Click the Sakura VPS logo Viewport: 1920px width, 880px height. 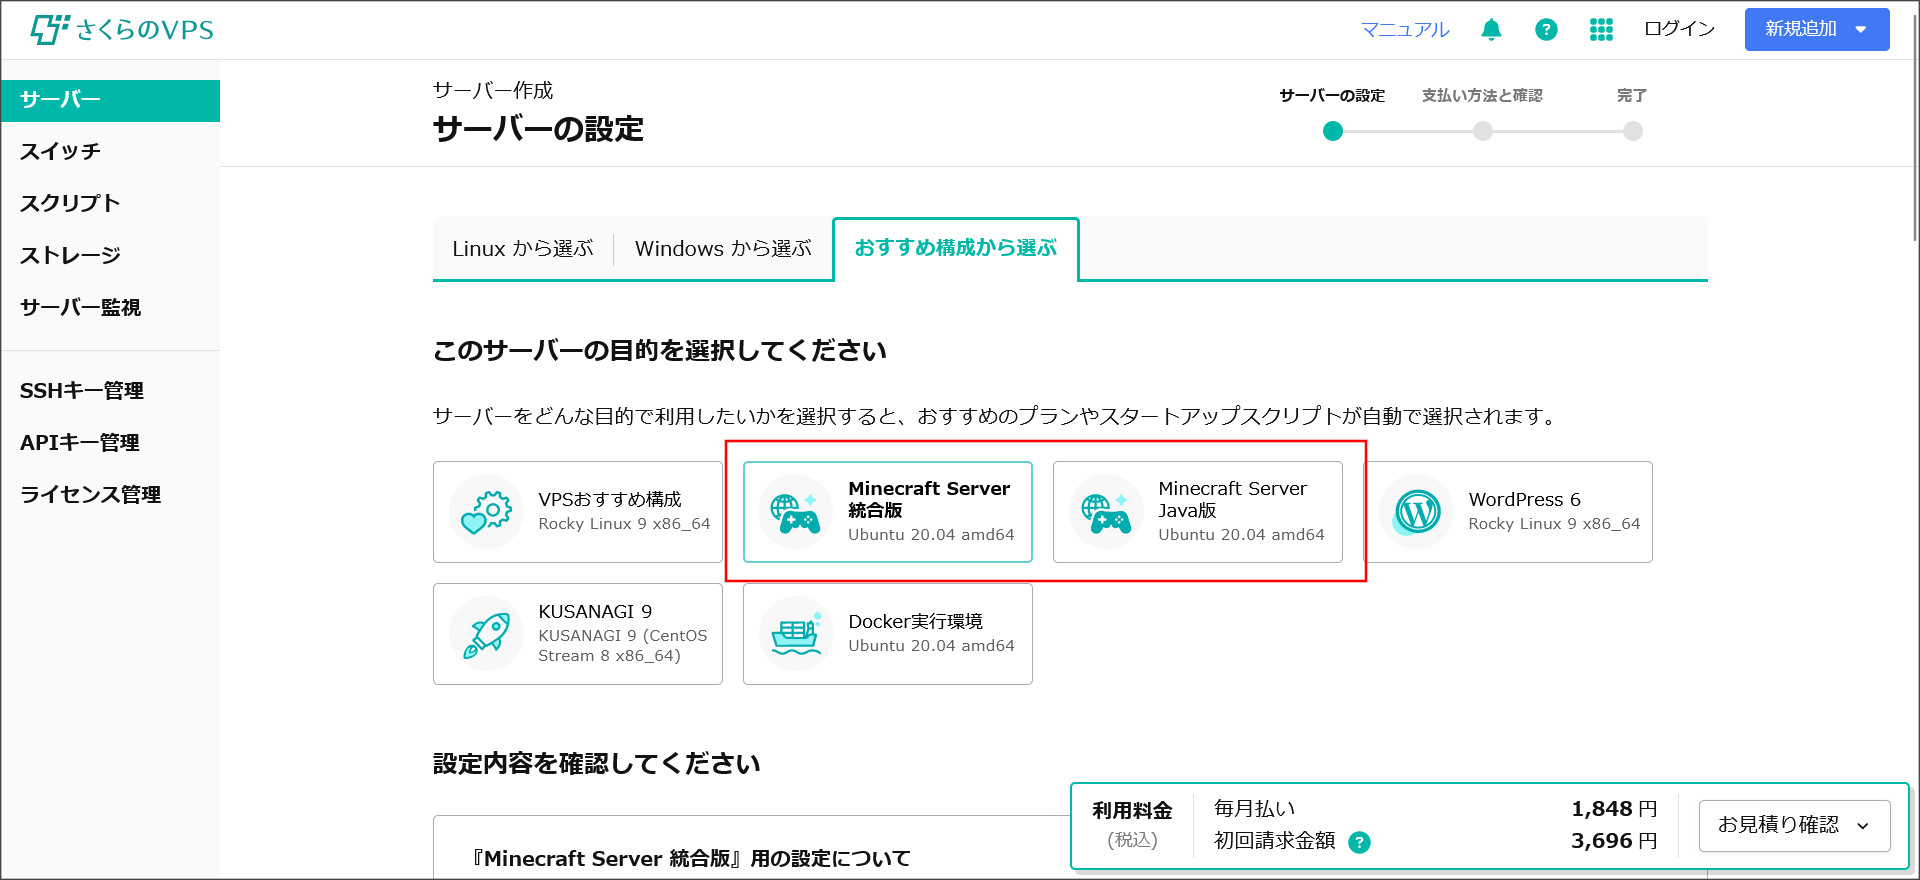point(122,29)
